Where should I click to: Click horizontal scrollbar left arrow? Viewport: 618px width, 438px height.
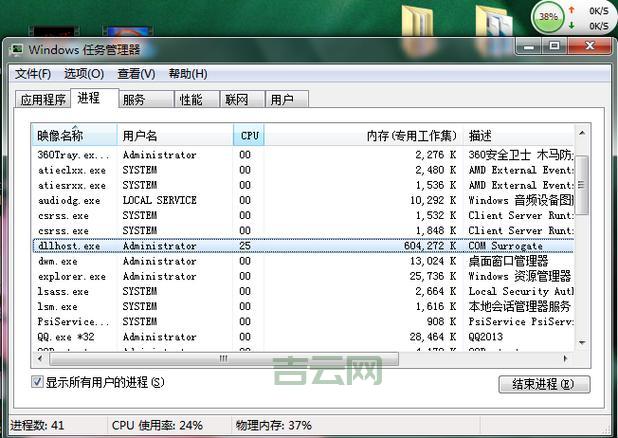pos(40,358)
